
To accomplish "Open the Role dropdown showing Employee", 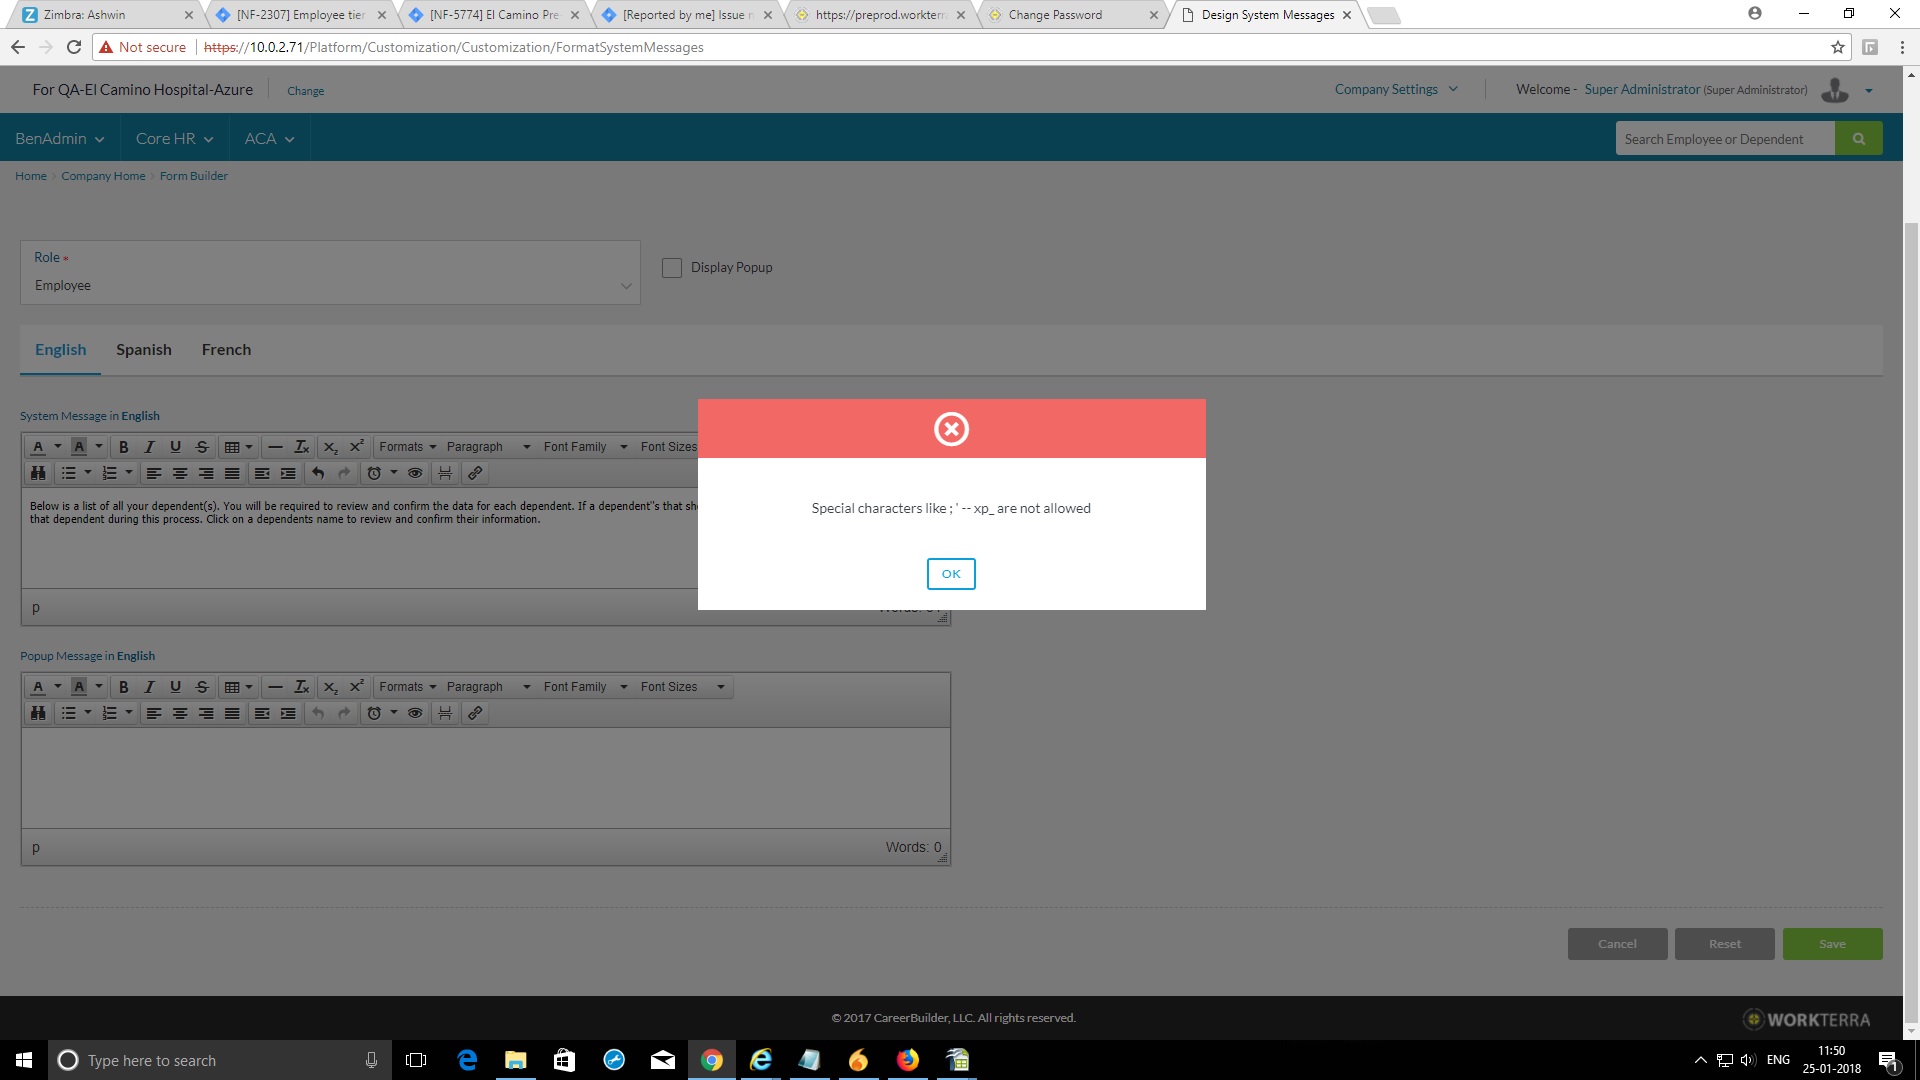I will point(330,286).
